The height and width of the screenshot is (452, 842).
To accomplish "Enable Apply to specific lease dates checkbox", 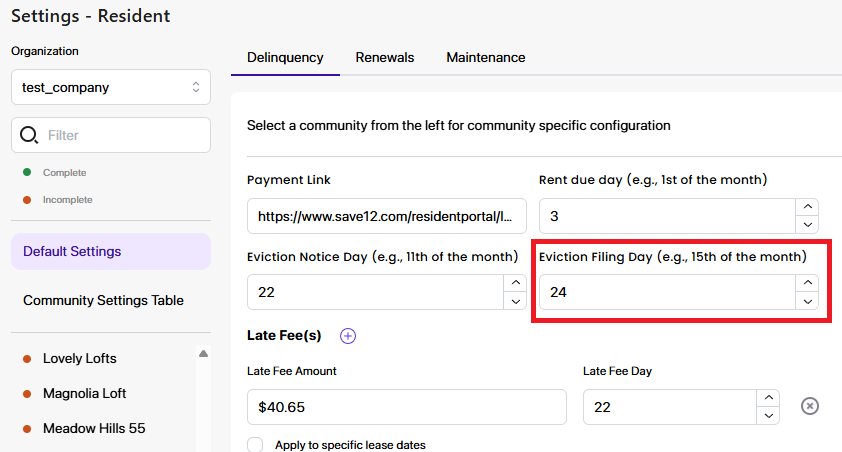I will [x=255, y=444].
